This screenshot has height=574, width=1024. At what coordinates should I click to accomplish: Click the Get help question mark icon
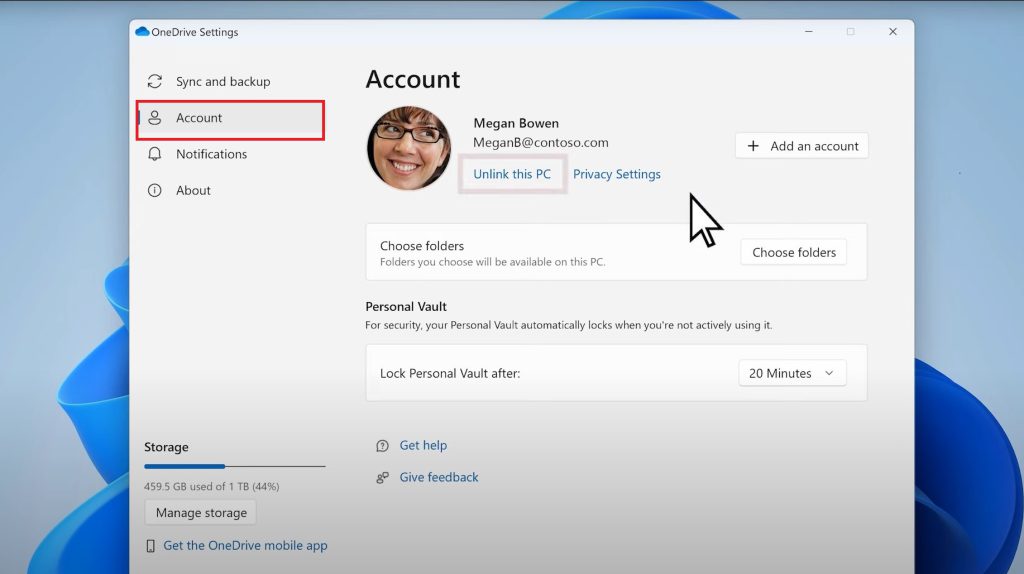point(382,446)
